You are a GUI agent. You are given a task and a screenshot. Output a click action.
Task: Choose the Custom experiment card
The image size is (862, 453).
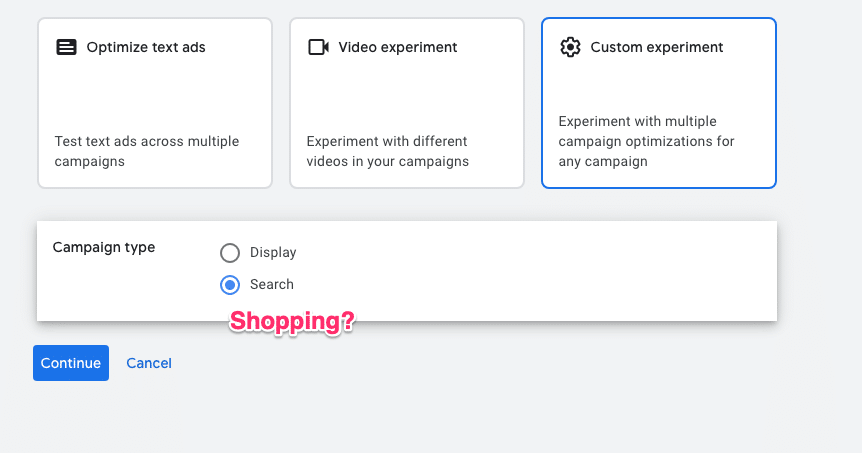pyautogui.click(x=659, y=103)
